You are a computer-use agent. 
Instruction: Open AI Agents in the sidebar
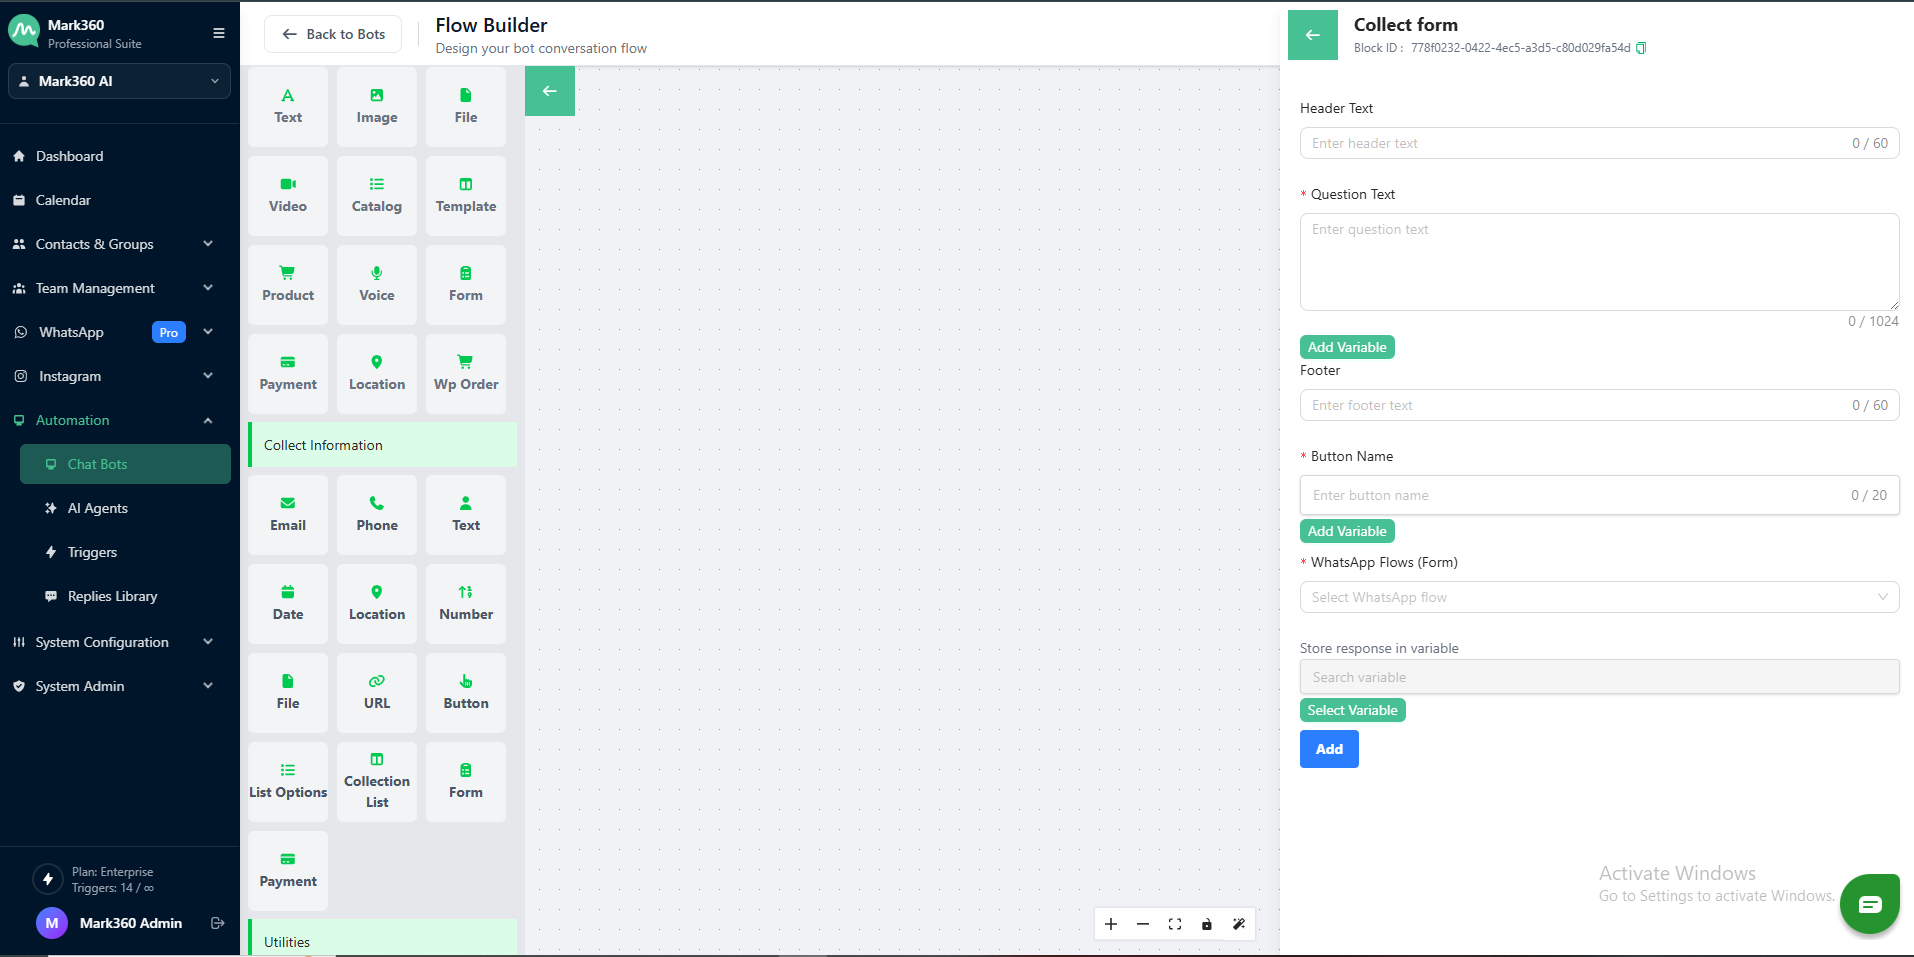click(98, 508)
